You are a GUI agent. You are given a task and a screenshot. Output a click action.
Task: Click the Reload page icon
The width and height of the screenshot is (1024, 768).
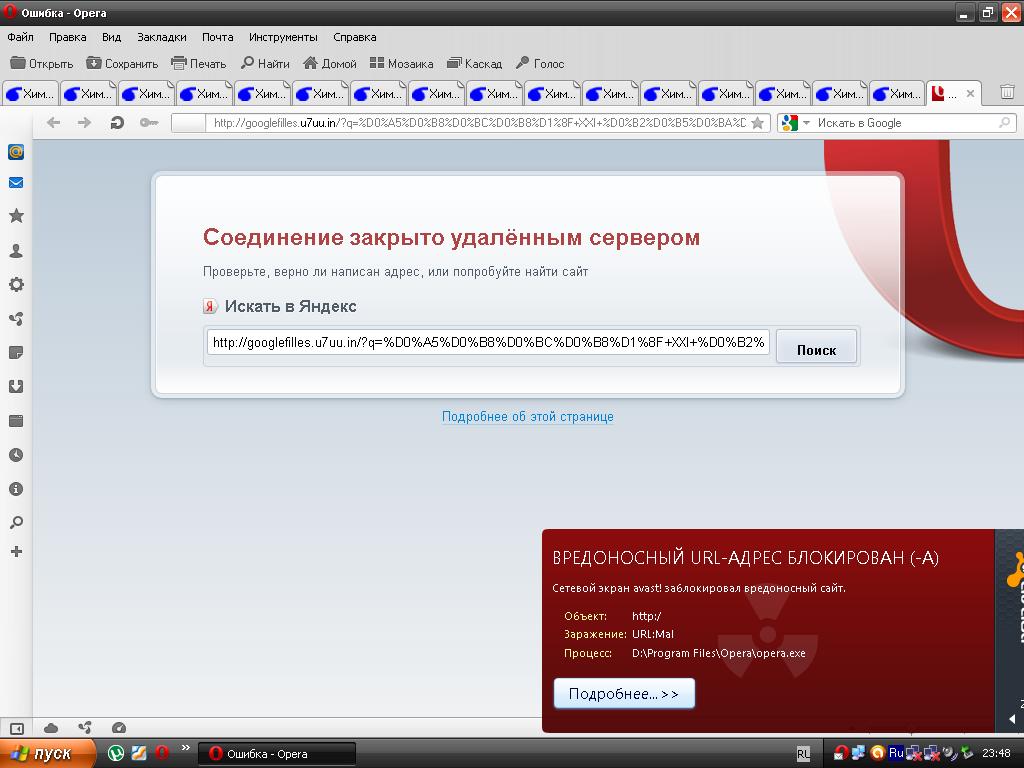point(117,123)
